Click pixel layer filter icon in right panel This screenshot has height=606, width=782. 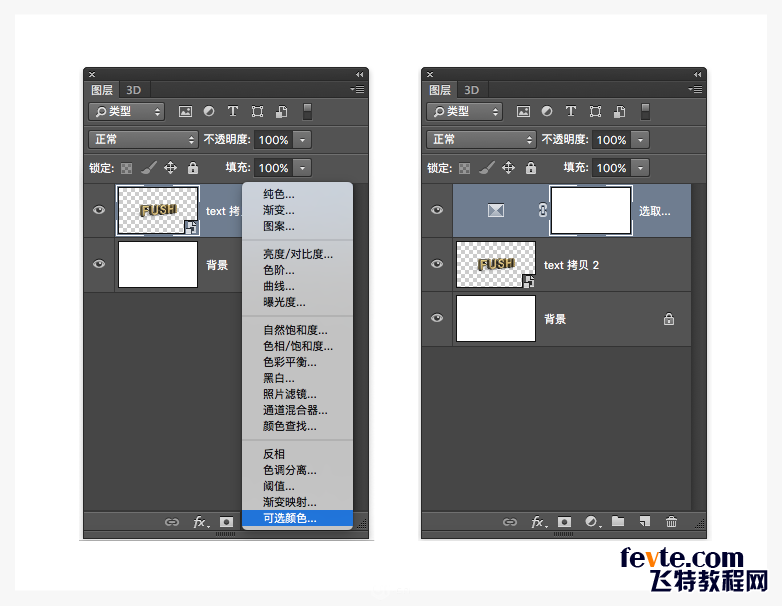pyautogui.click(x=523, y=112)
